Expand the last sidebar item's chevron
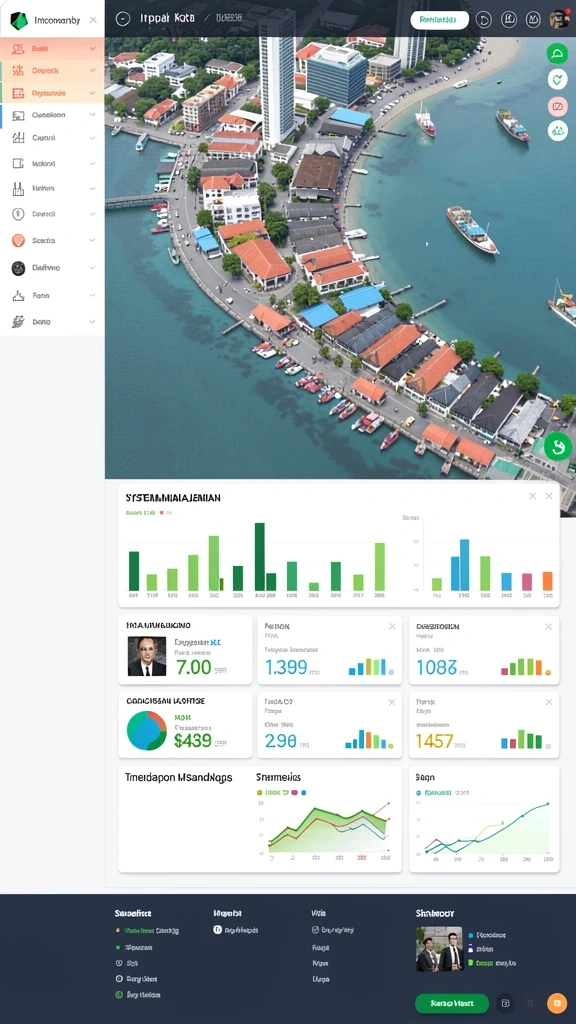The width and height of the screenshot is (576, 1024). pos(92,322)
